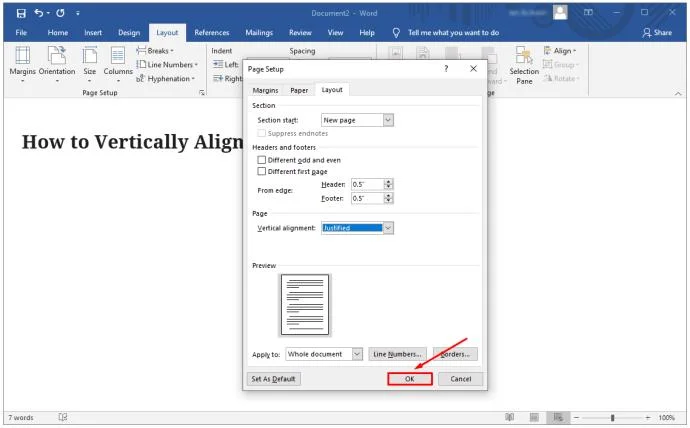Click the proofing book icon in status bar
The height and width of the screenshot is (428, 690).
coord(63,417)
